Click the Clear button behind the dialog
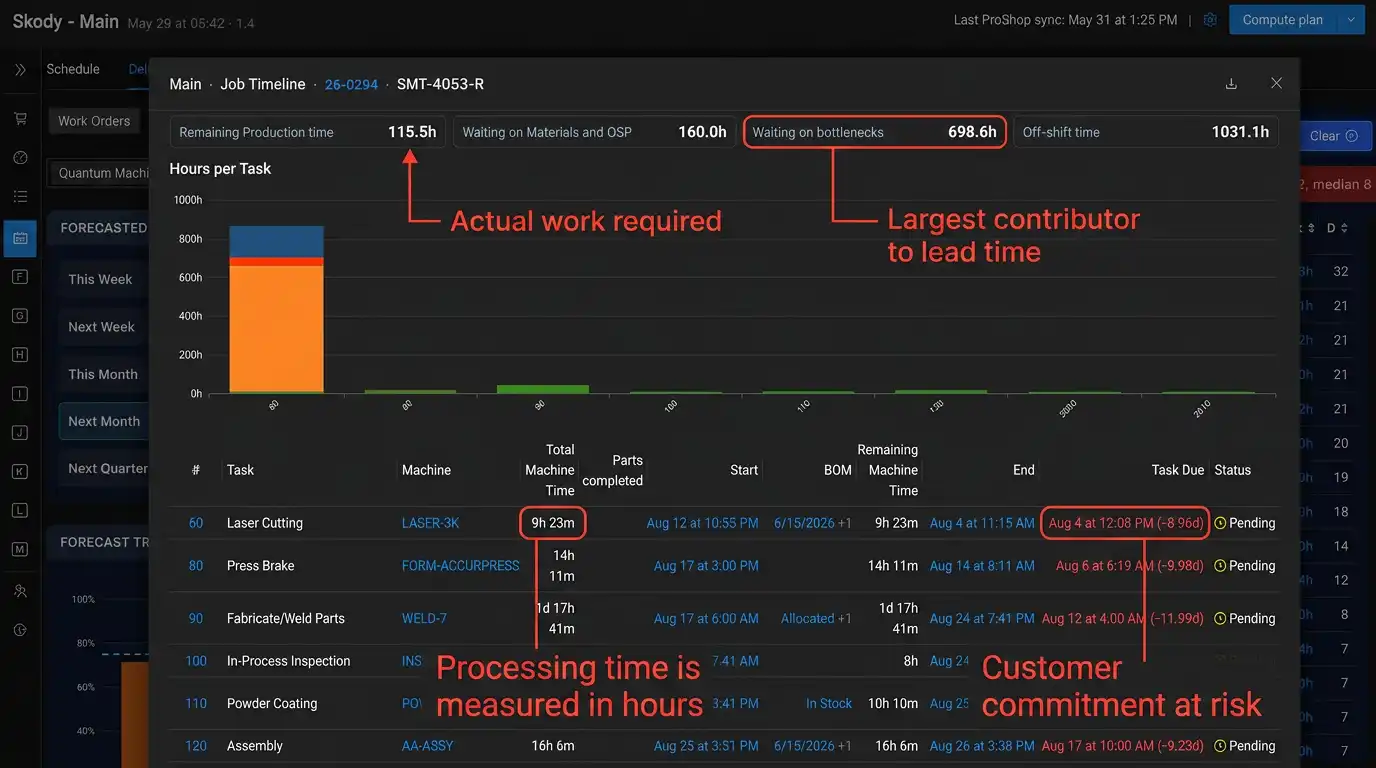Screen dimensions: 1376x768 pyautogui.click(x=1334, y=136)
